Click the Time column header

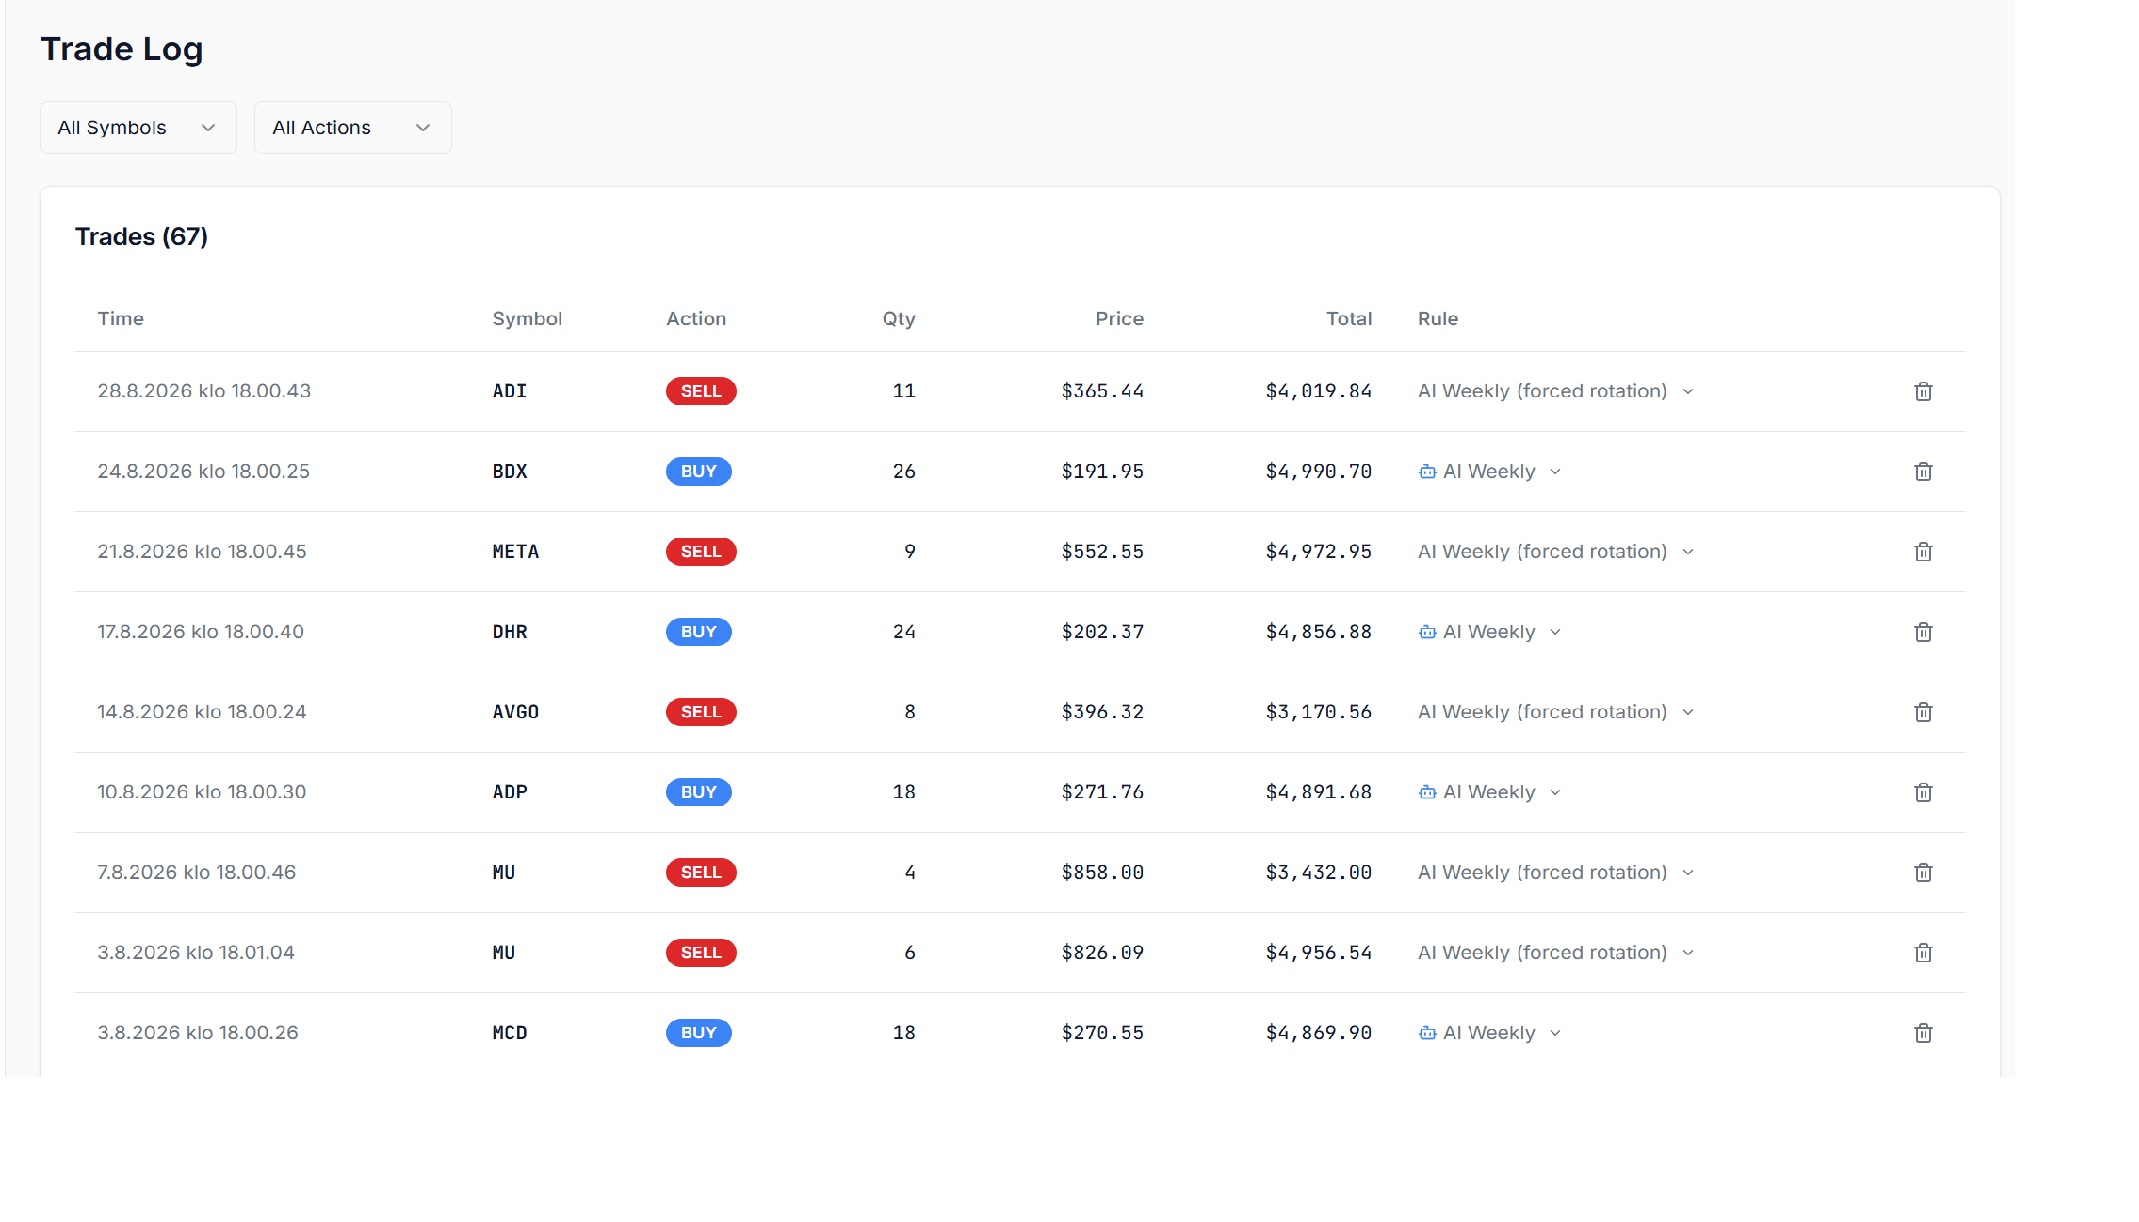[120, 319]
